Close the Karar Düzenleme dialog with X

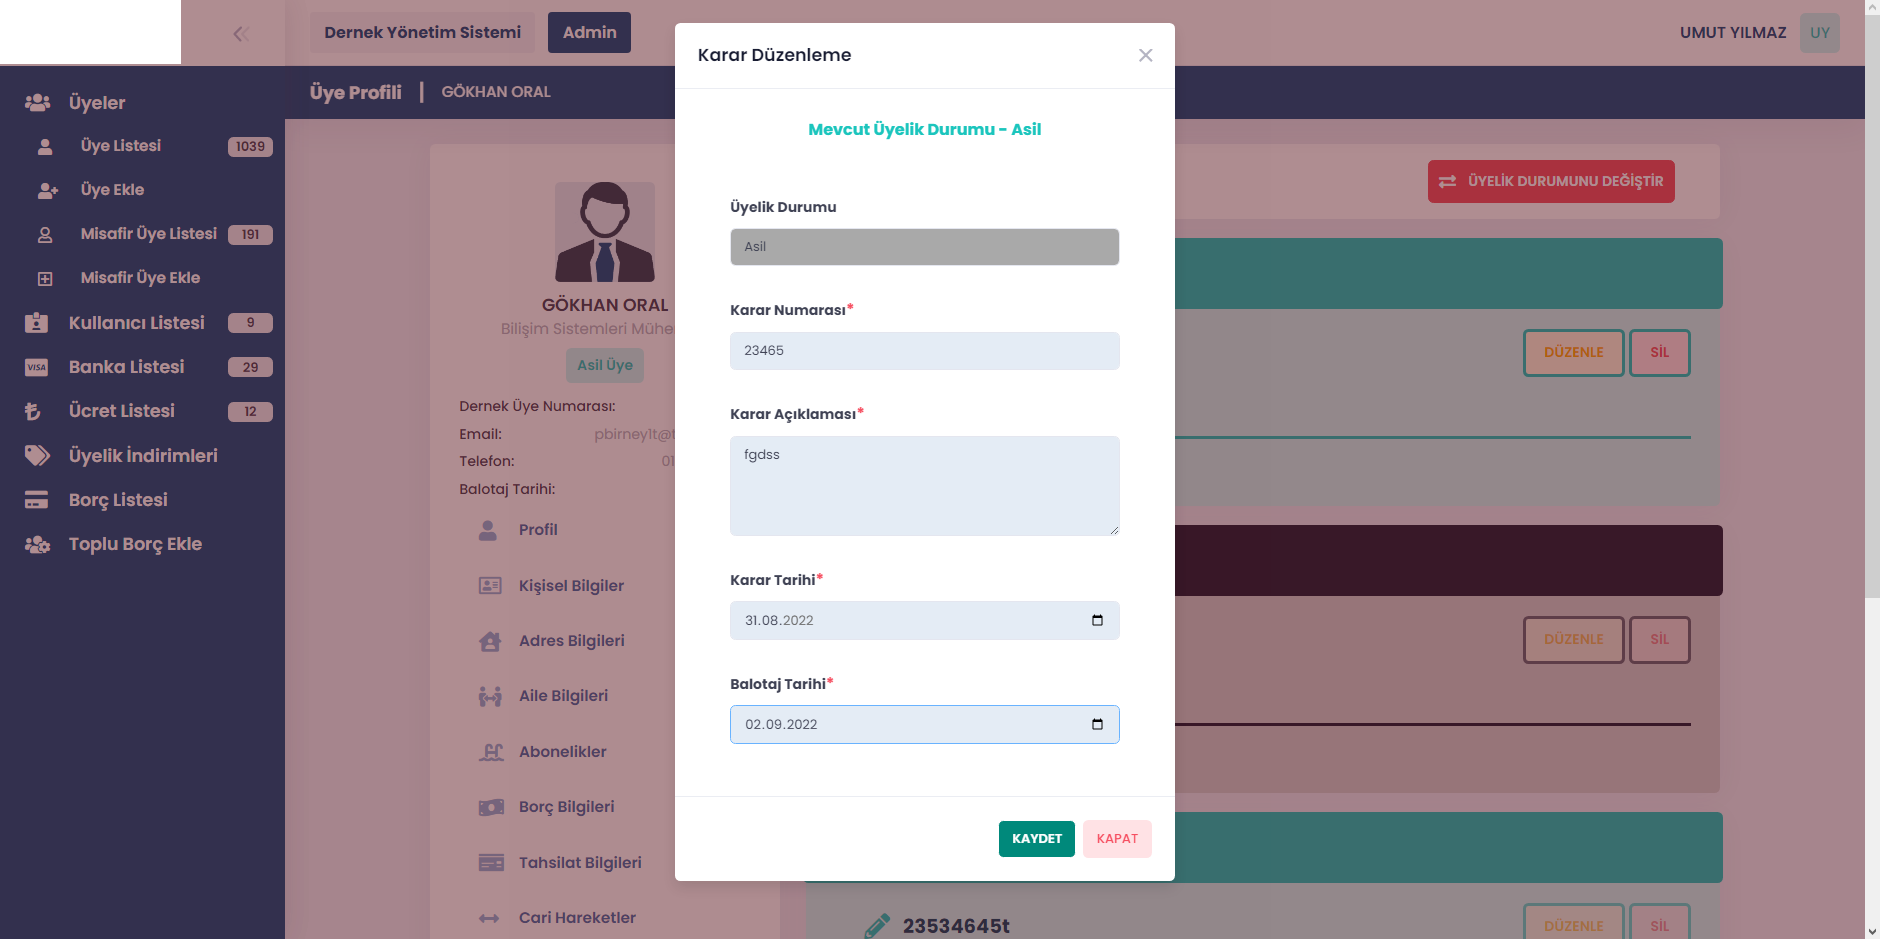pyautogui.click(x=1145, y=55)
